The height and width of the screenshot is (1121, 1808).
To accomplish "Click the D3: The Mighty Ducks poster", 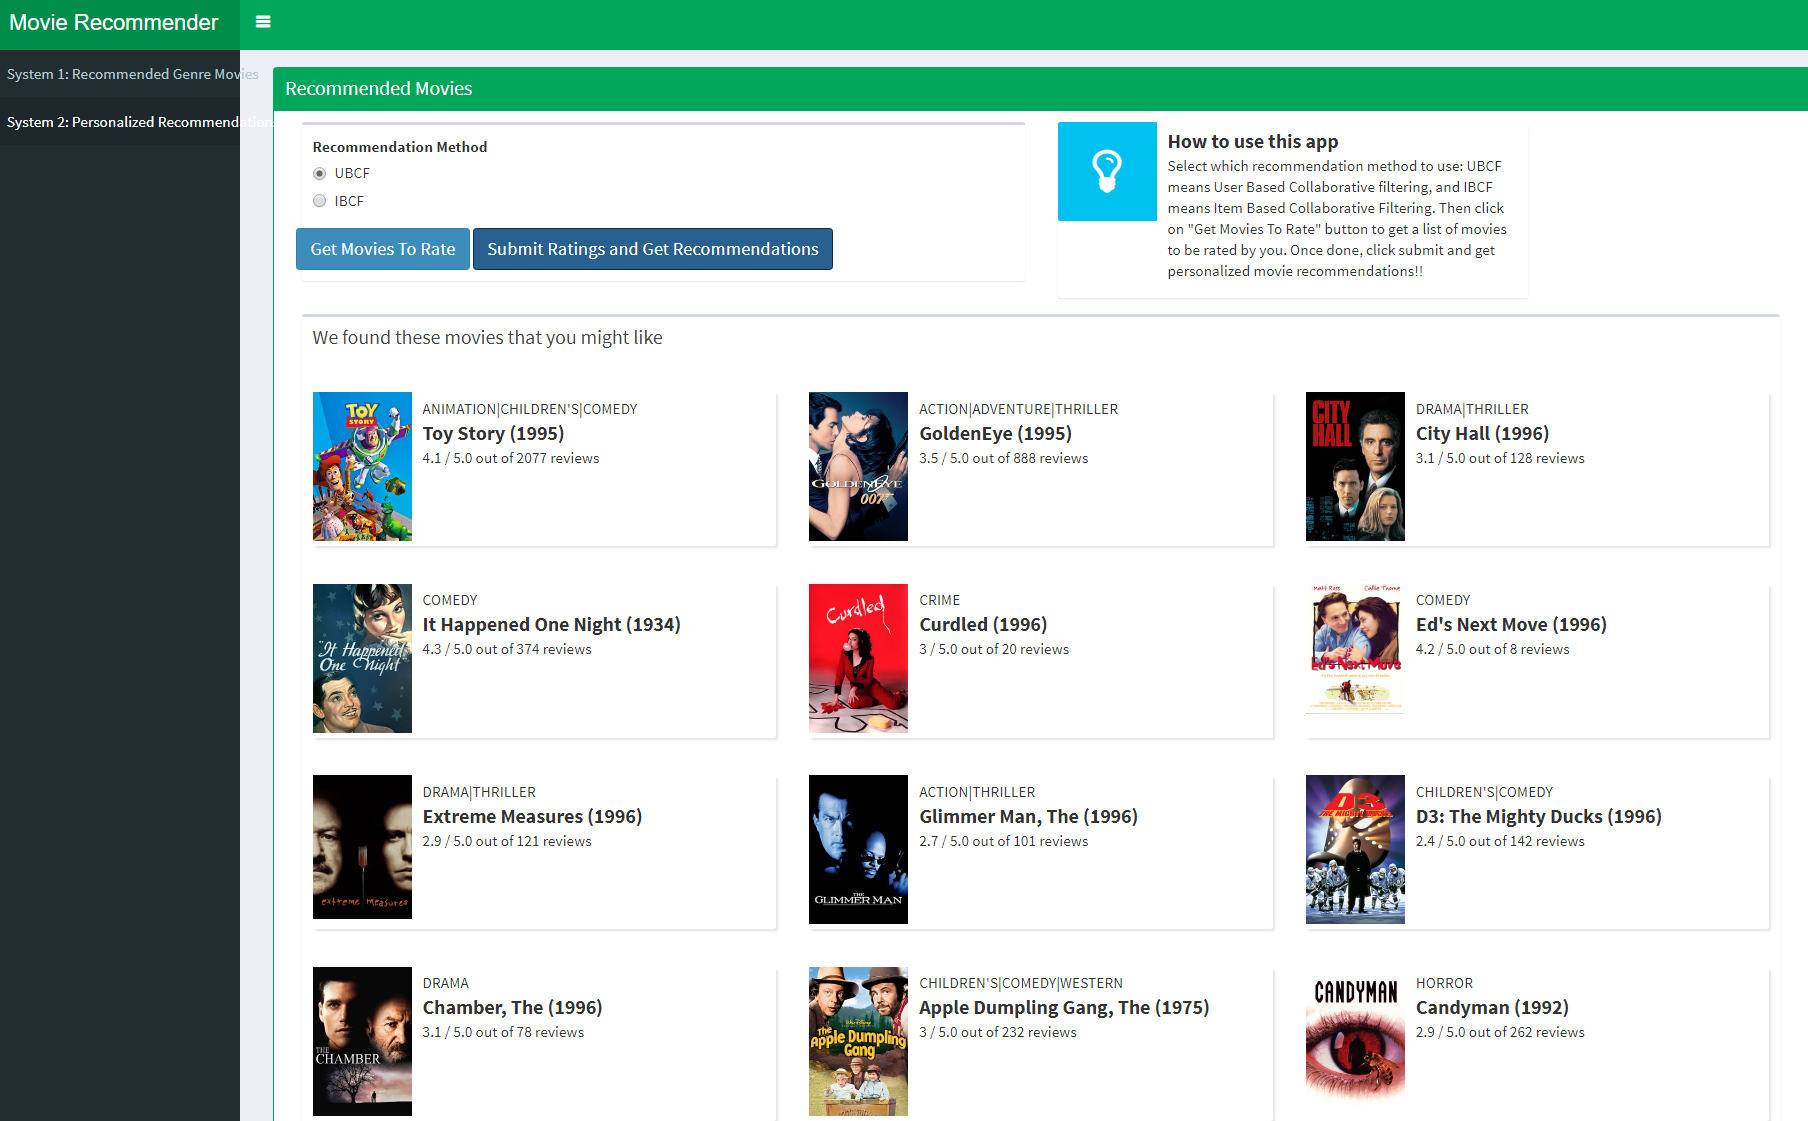I will coord(1354,848).
